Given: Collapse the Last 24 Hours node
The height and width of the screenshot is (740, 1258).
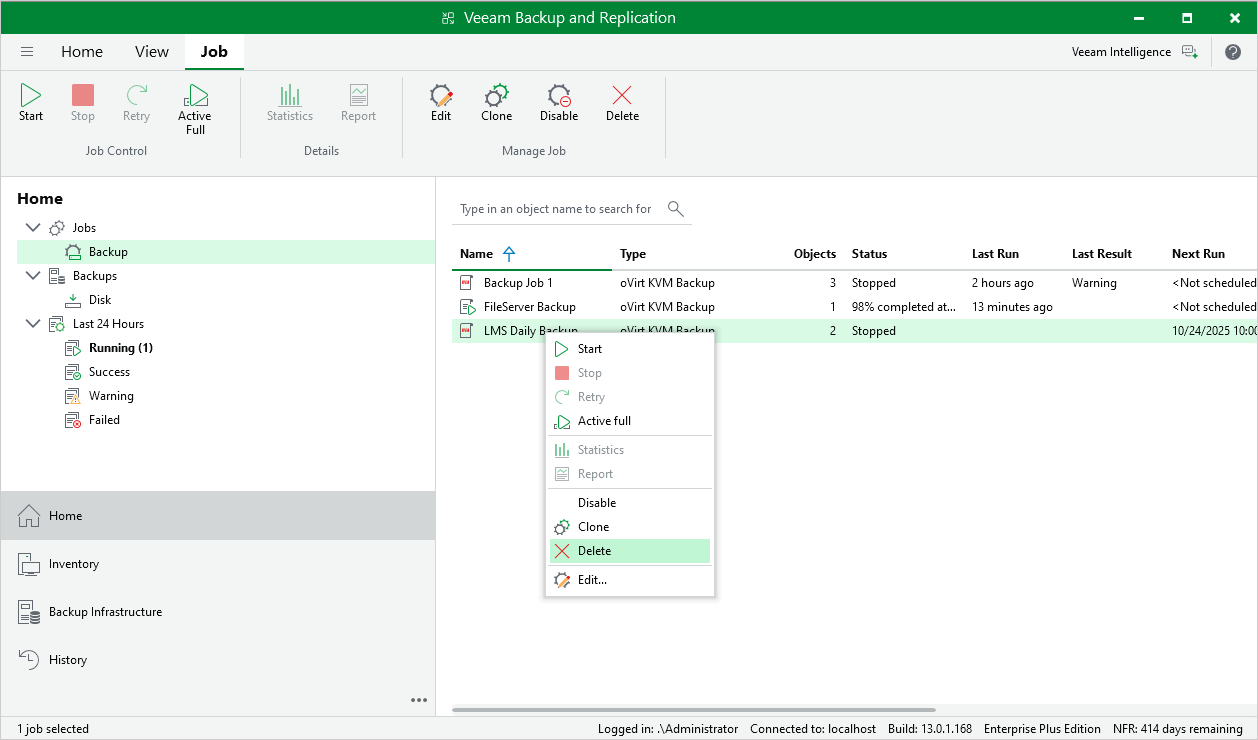Looking at the screenshot, I should pos(33,324).
